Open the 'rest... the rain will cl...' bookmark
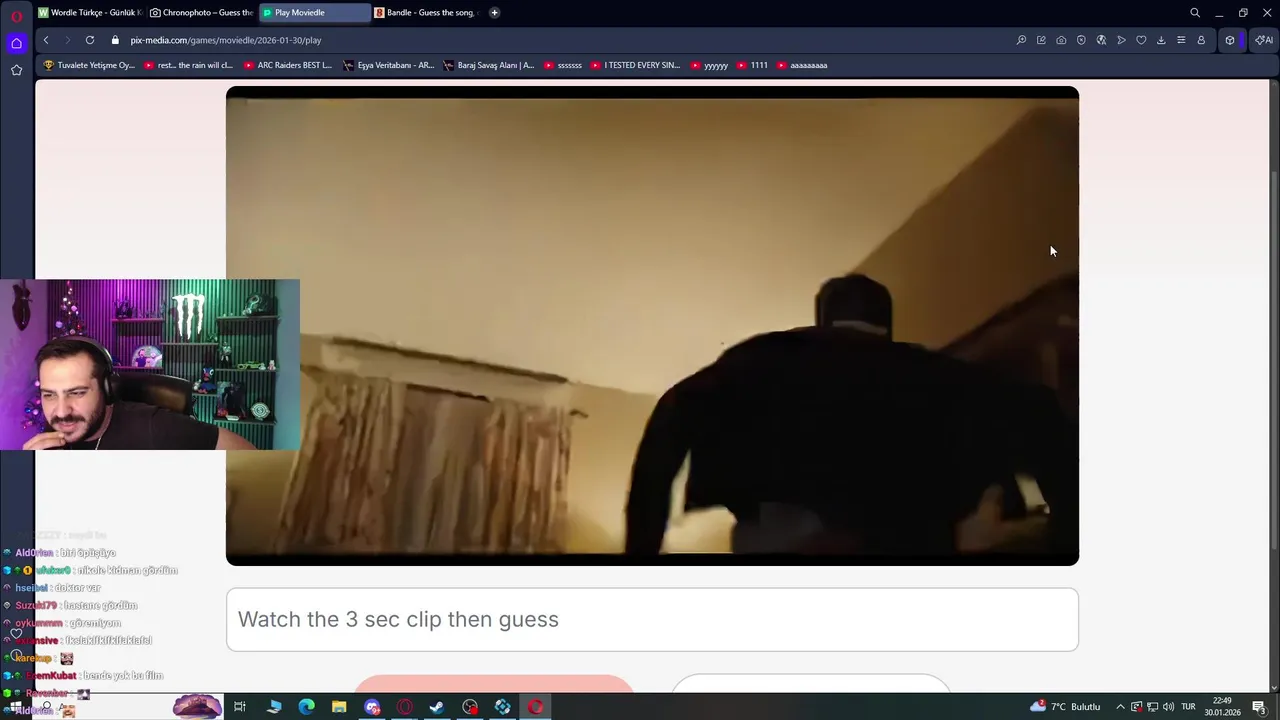 tap(188, 65)
